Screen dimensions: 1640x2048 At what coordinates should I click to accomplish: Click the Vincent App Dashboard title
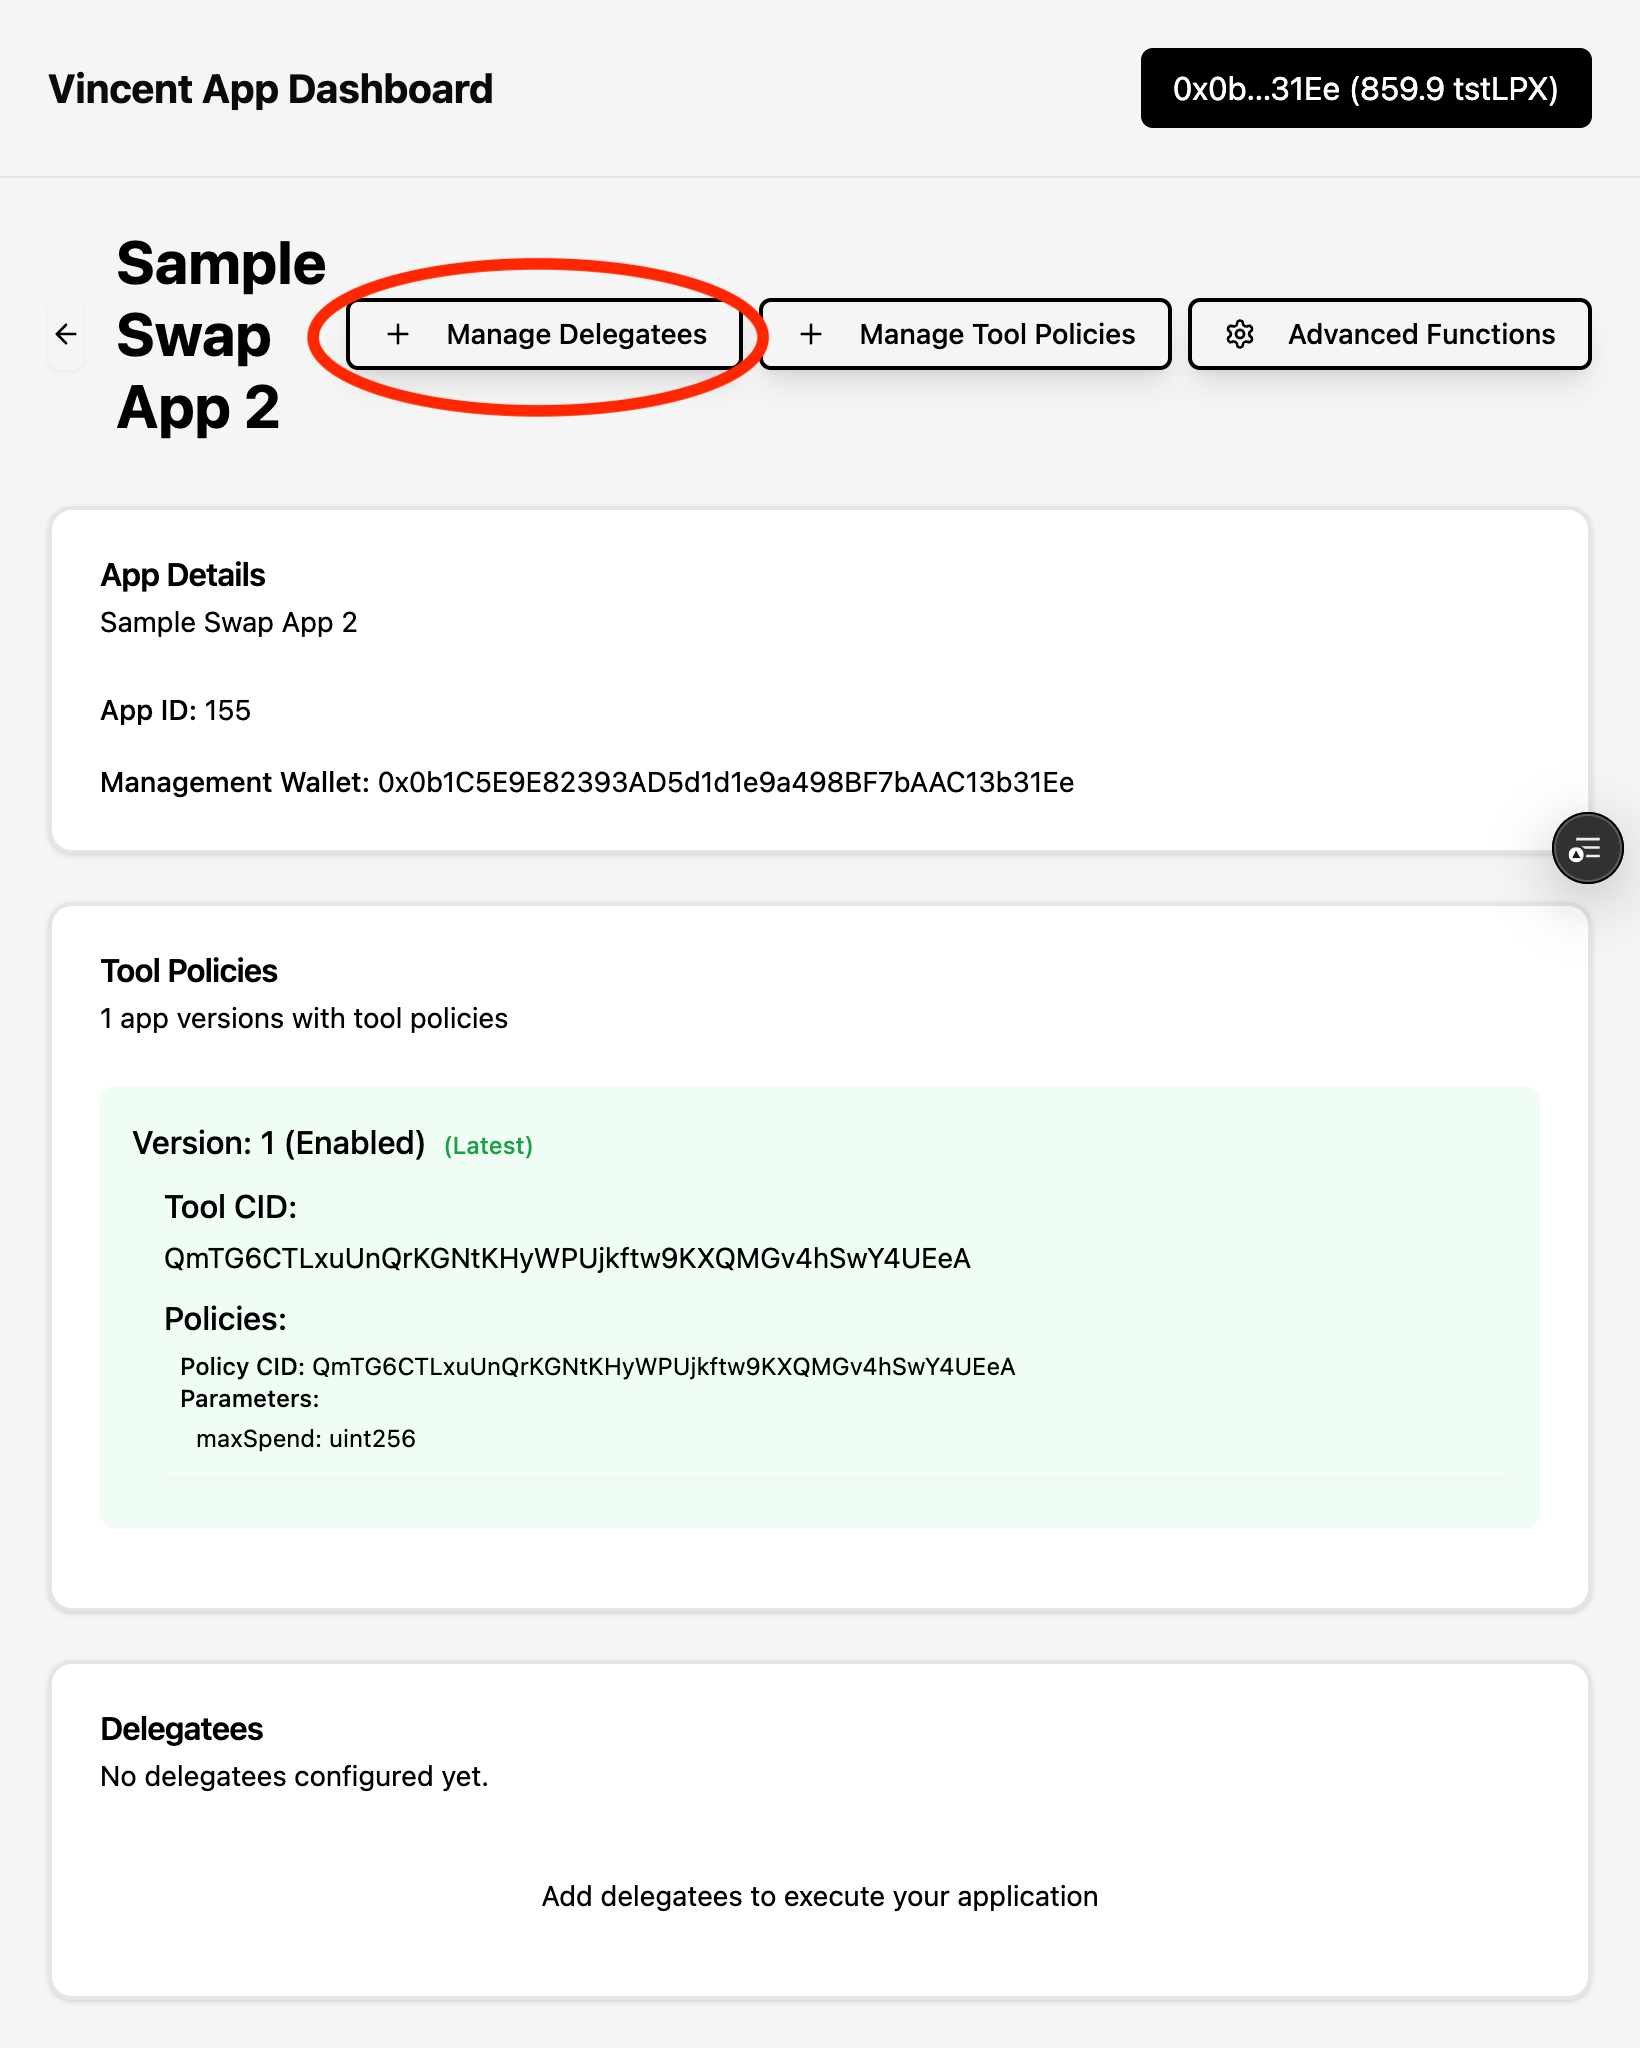(271, 89)
